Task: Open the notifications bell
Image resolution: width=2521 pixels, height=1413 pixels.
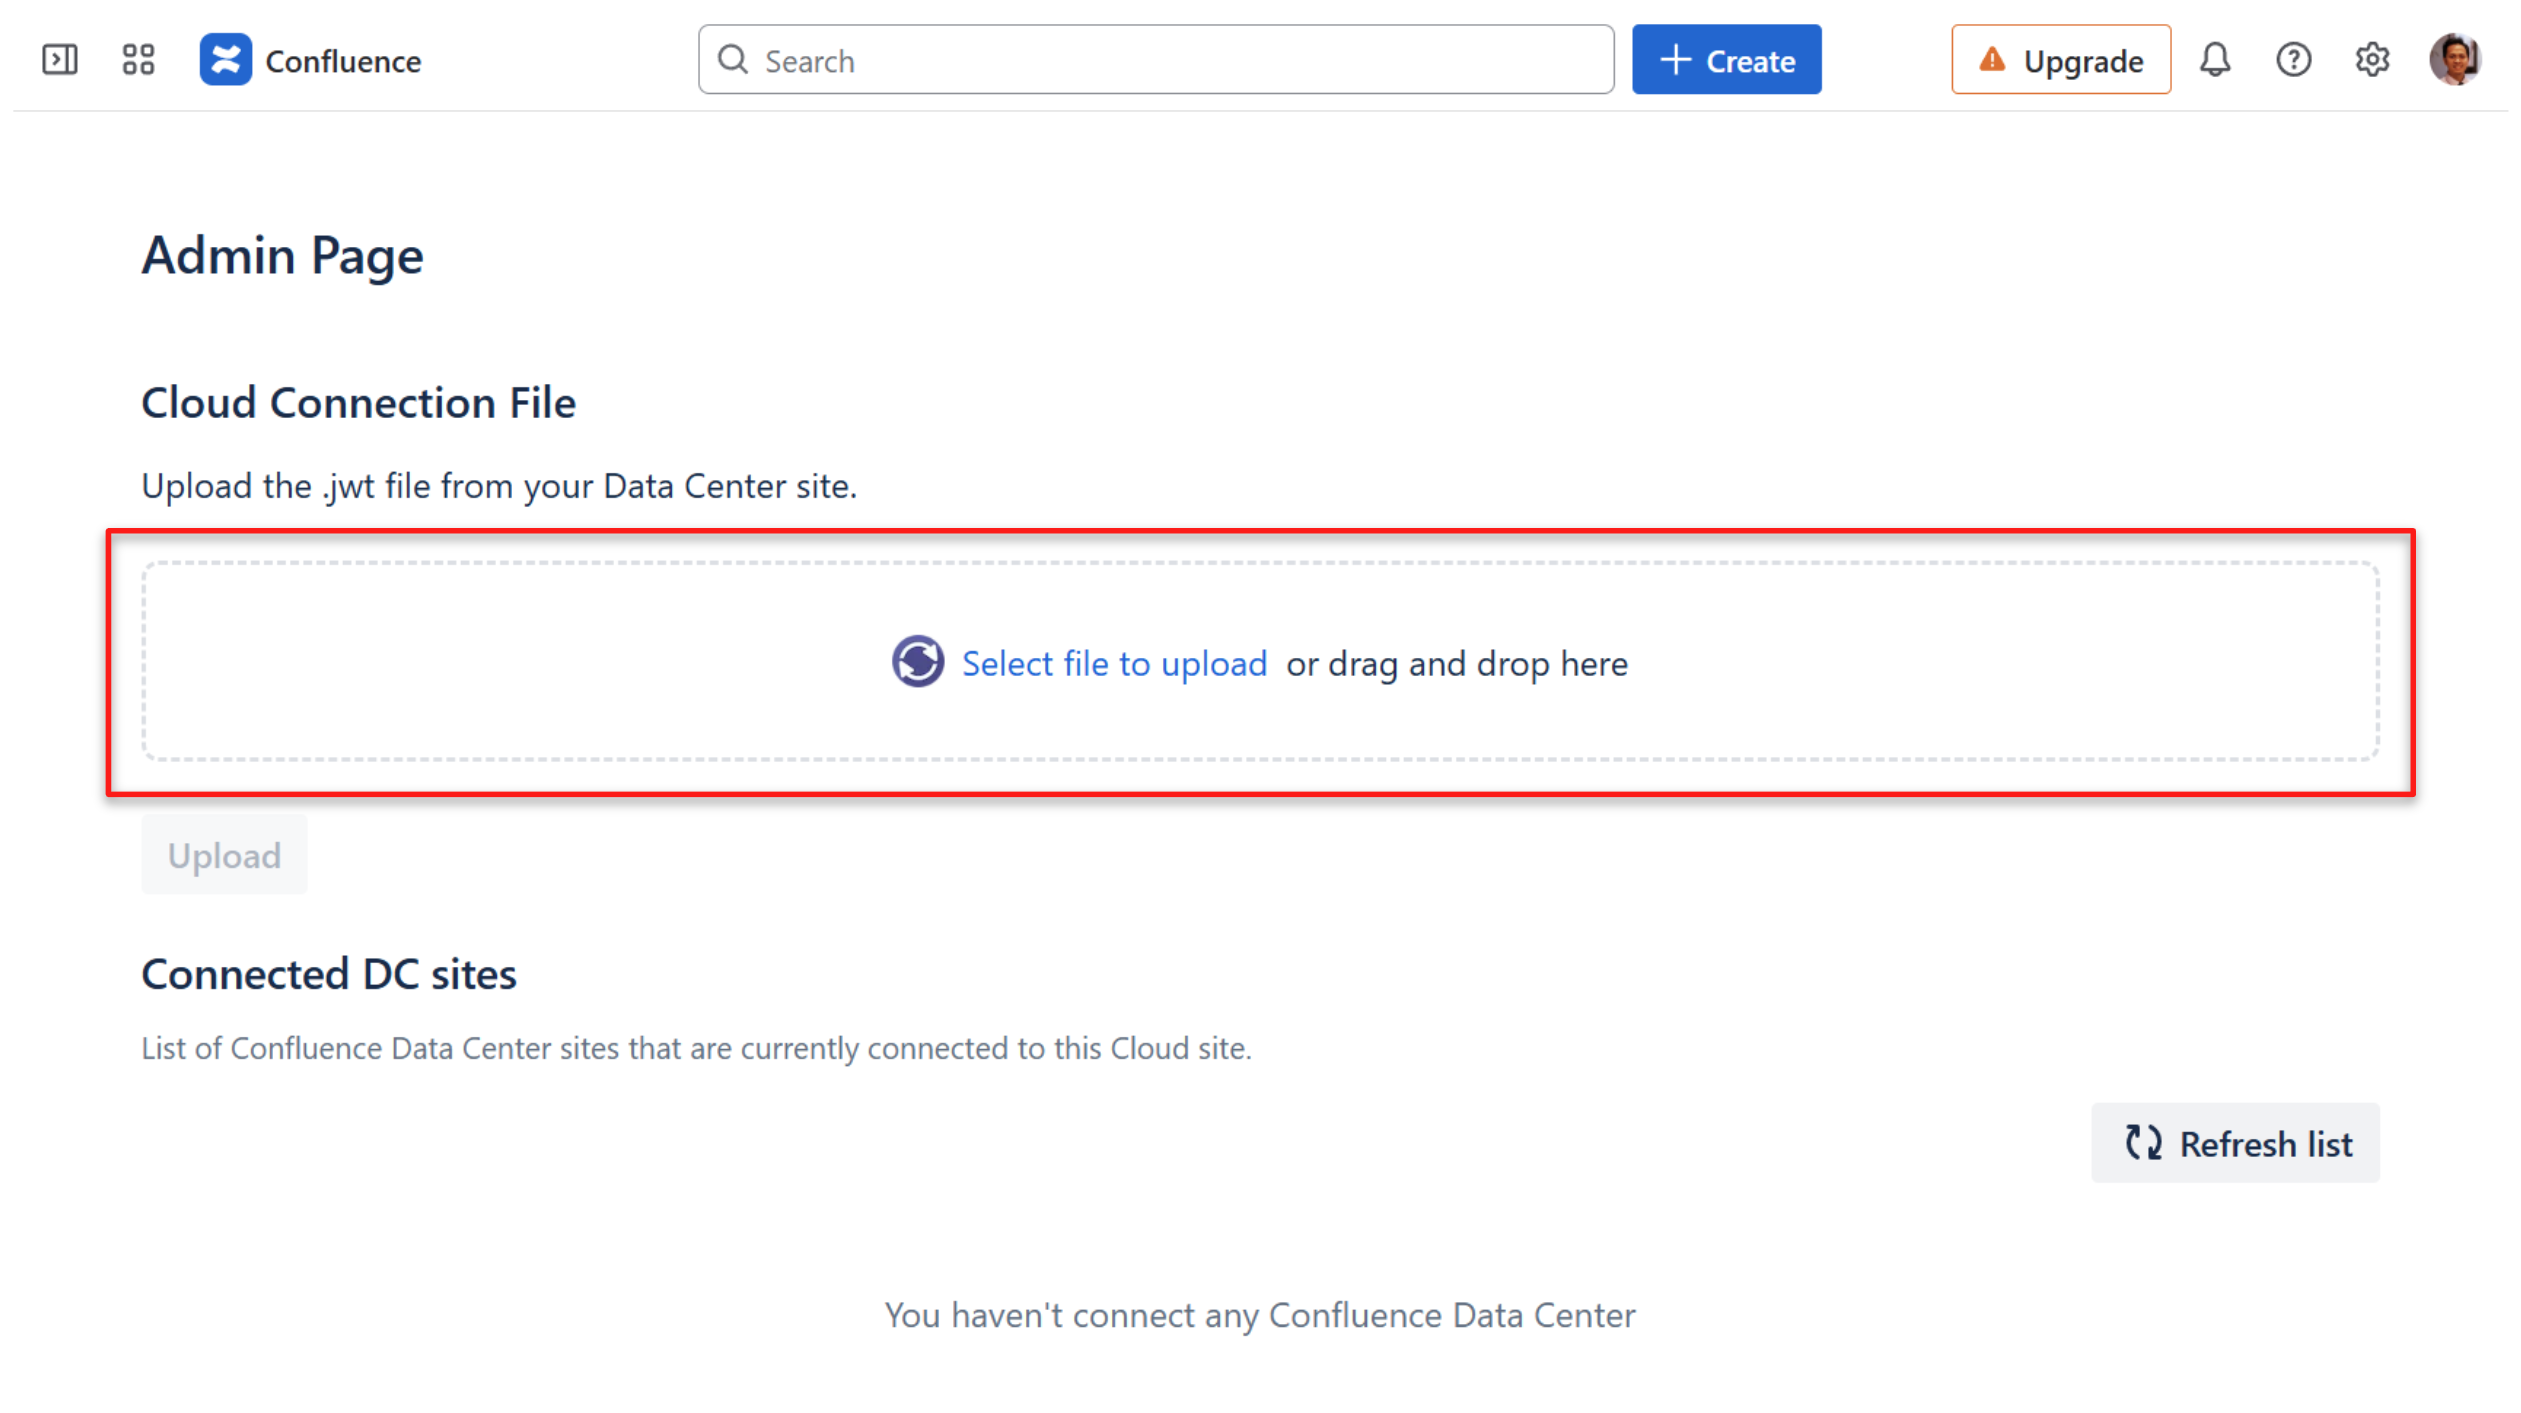Action: click(x=2214, y=60)
